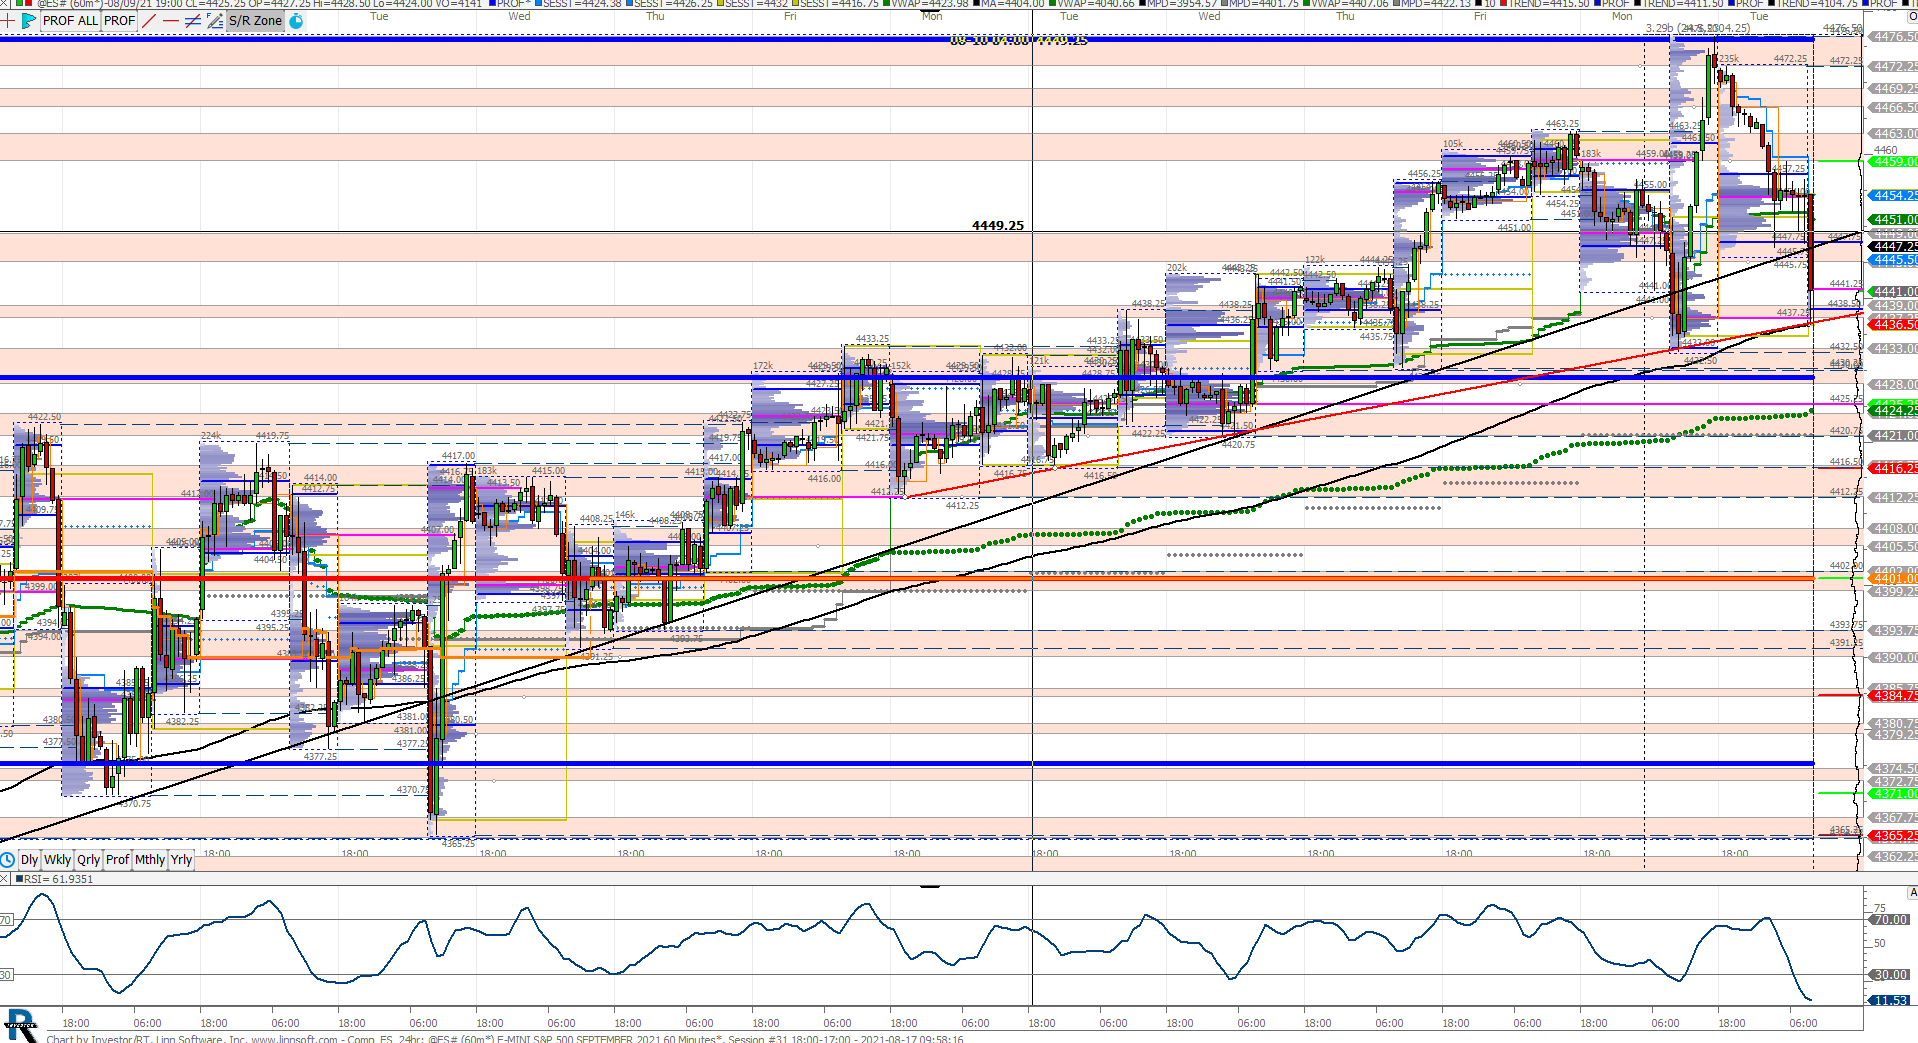This screenshot has width=1918, height=1043.
Task: Select the parallel channel lines tool
Action: [193, 20]
